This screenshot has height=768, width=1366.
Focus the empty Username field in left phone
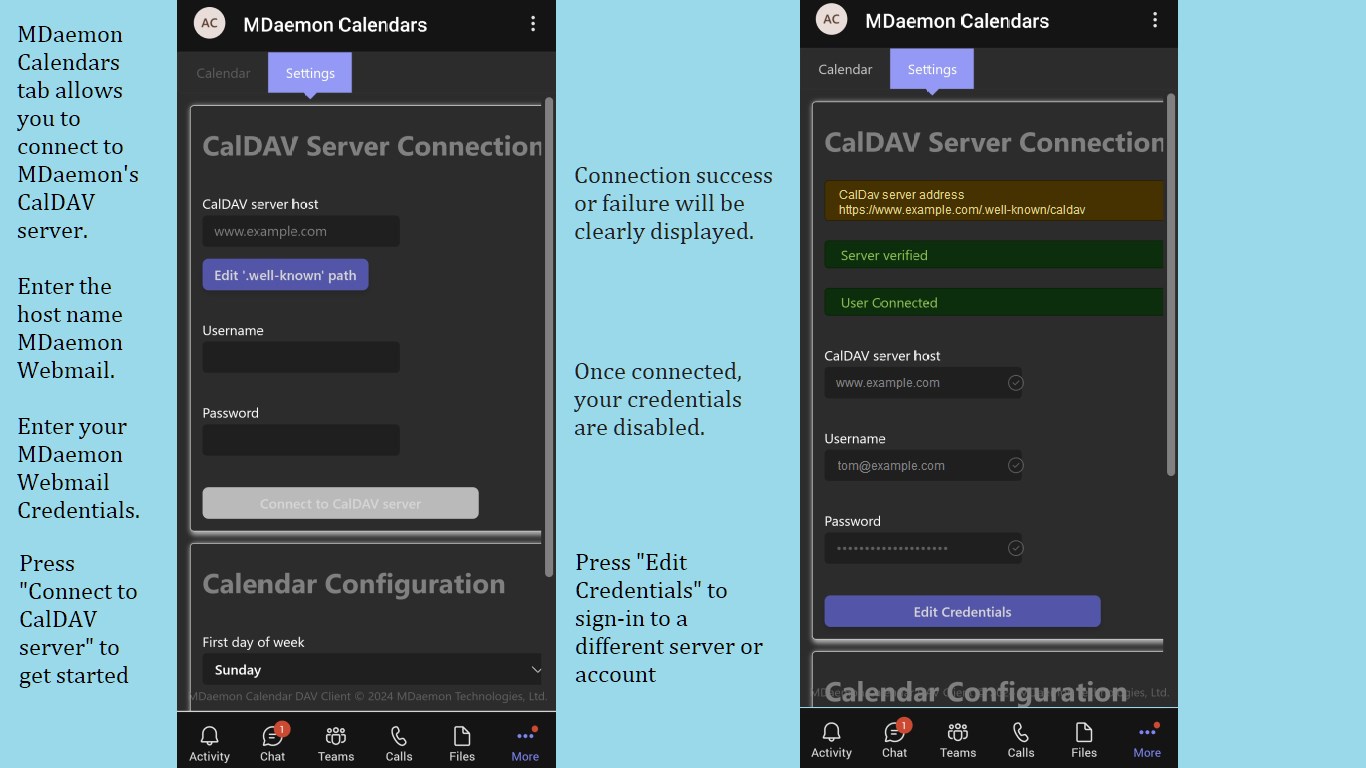pos(301,357)
